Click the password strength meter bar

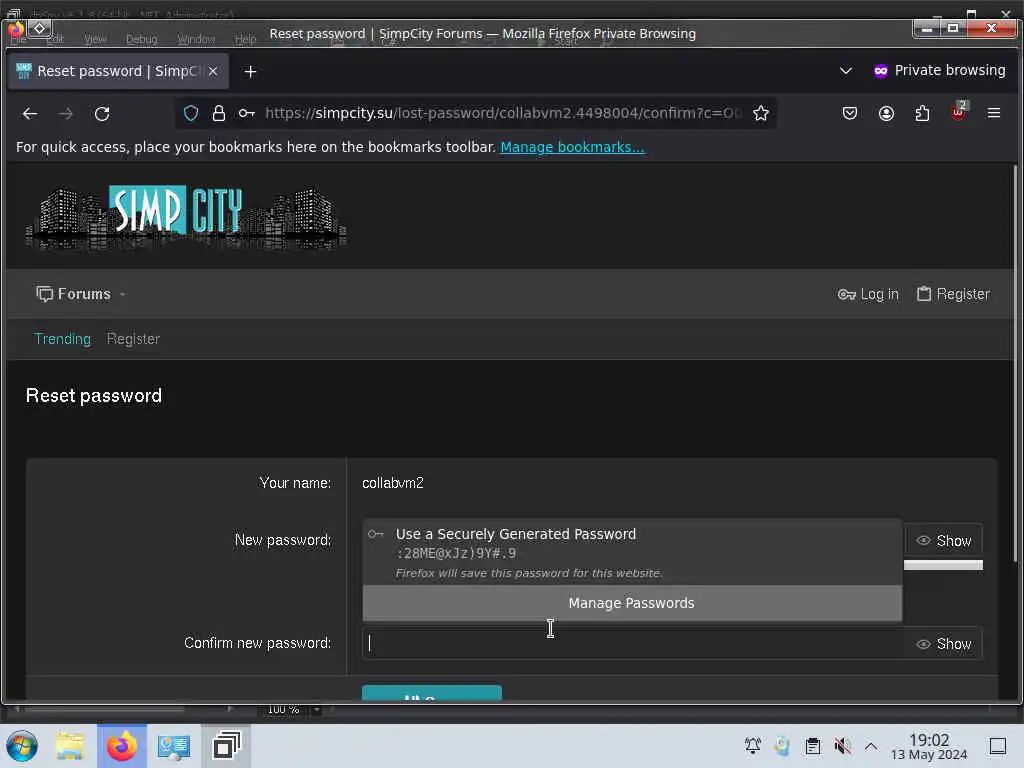[x=943, y=565]
